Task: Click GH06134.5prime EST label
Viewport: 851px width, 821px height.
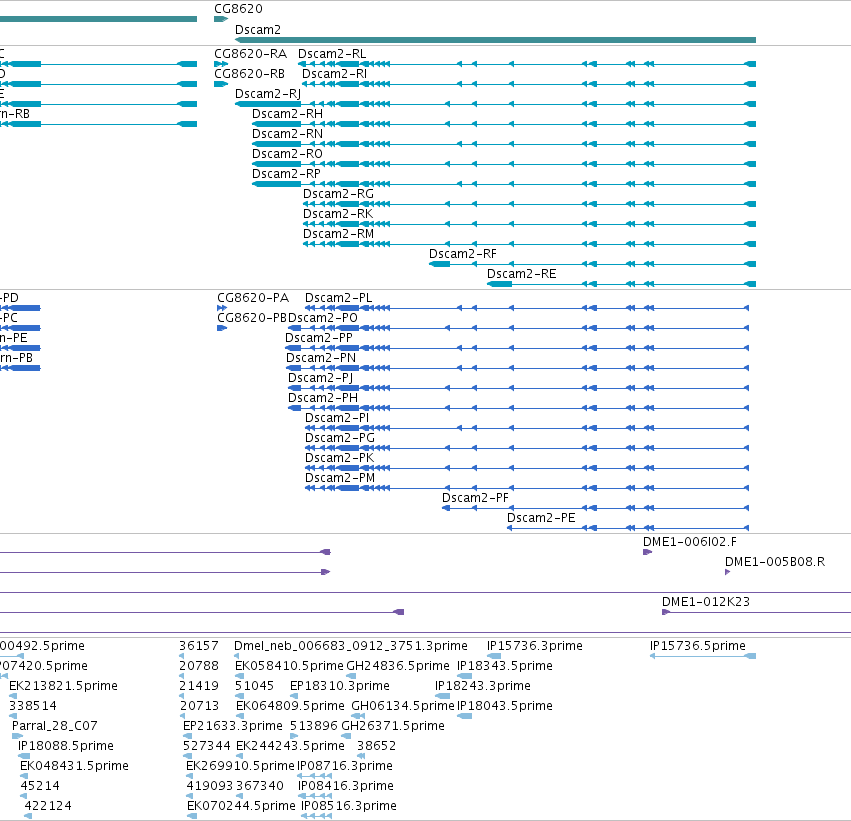Action: (403, 706)
